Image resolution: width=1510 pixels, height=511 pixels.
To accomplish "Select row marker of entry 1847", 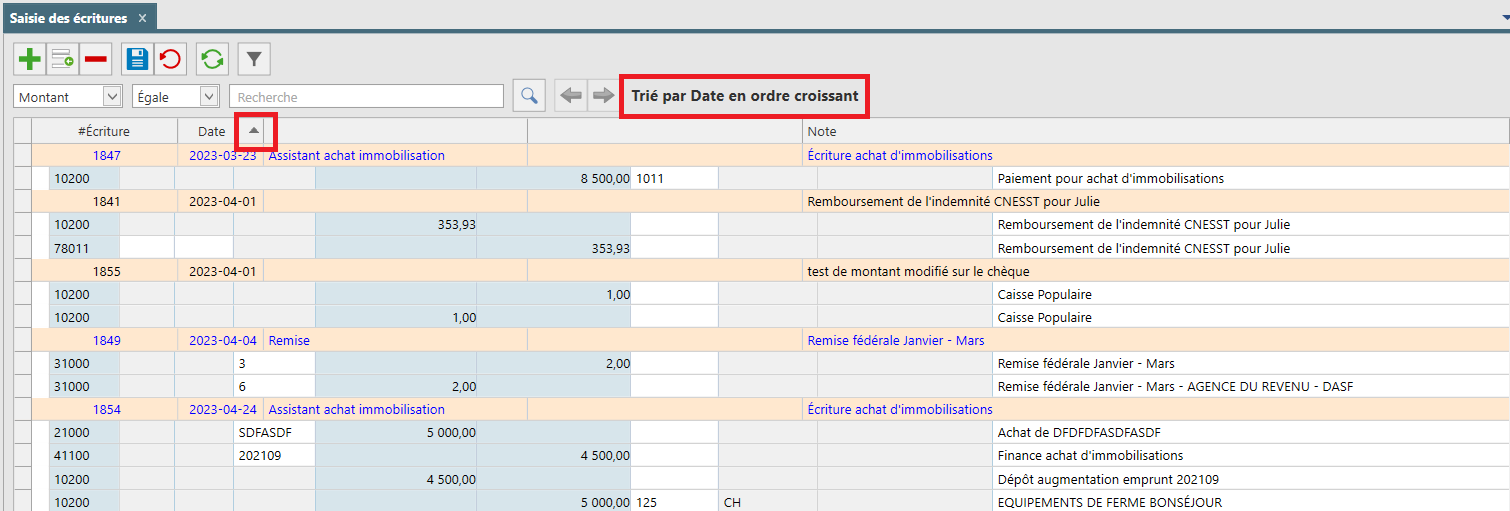I will click(x=23, y=155).
